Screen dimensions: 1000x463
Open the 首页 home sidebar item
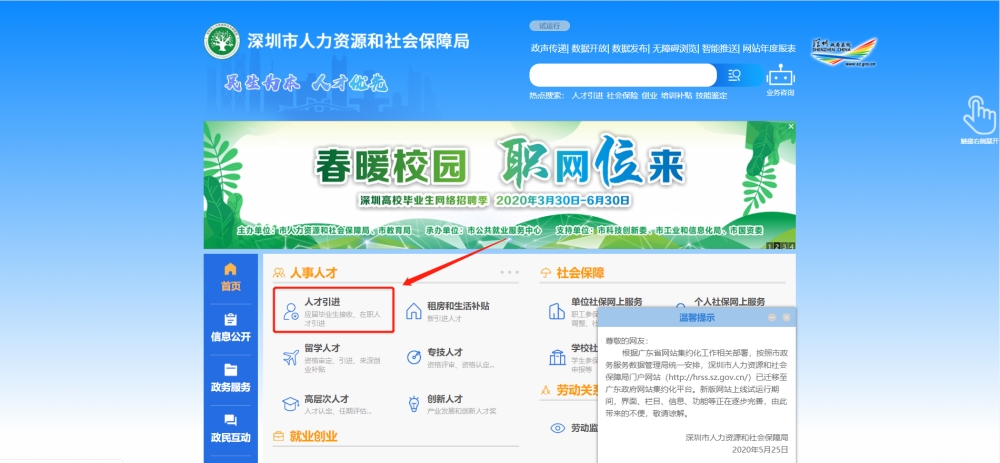click(x=230, y=277)
